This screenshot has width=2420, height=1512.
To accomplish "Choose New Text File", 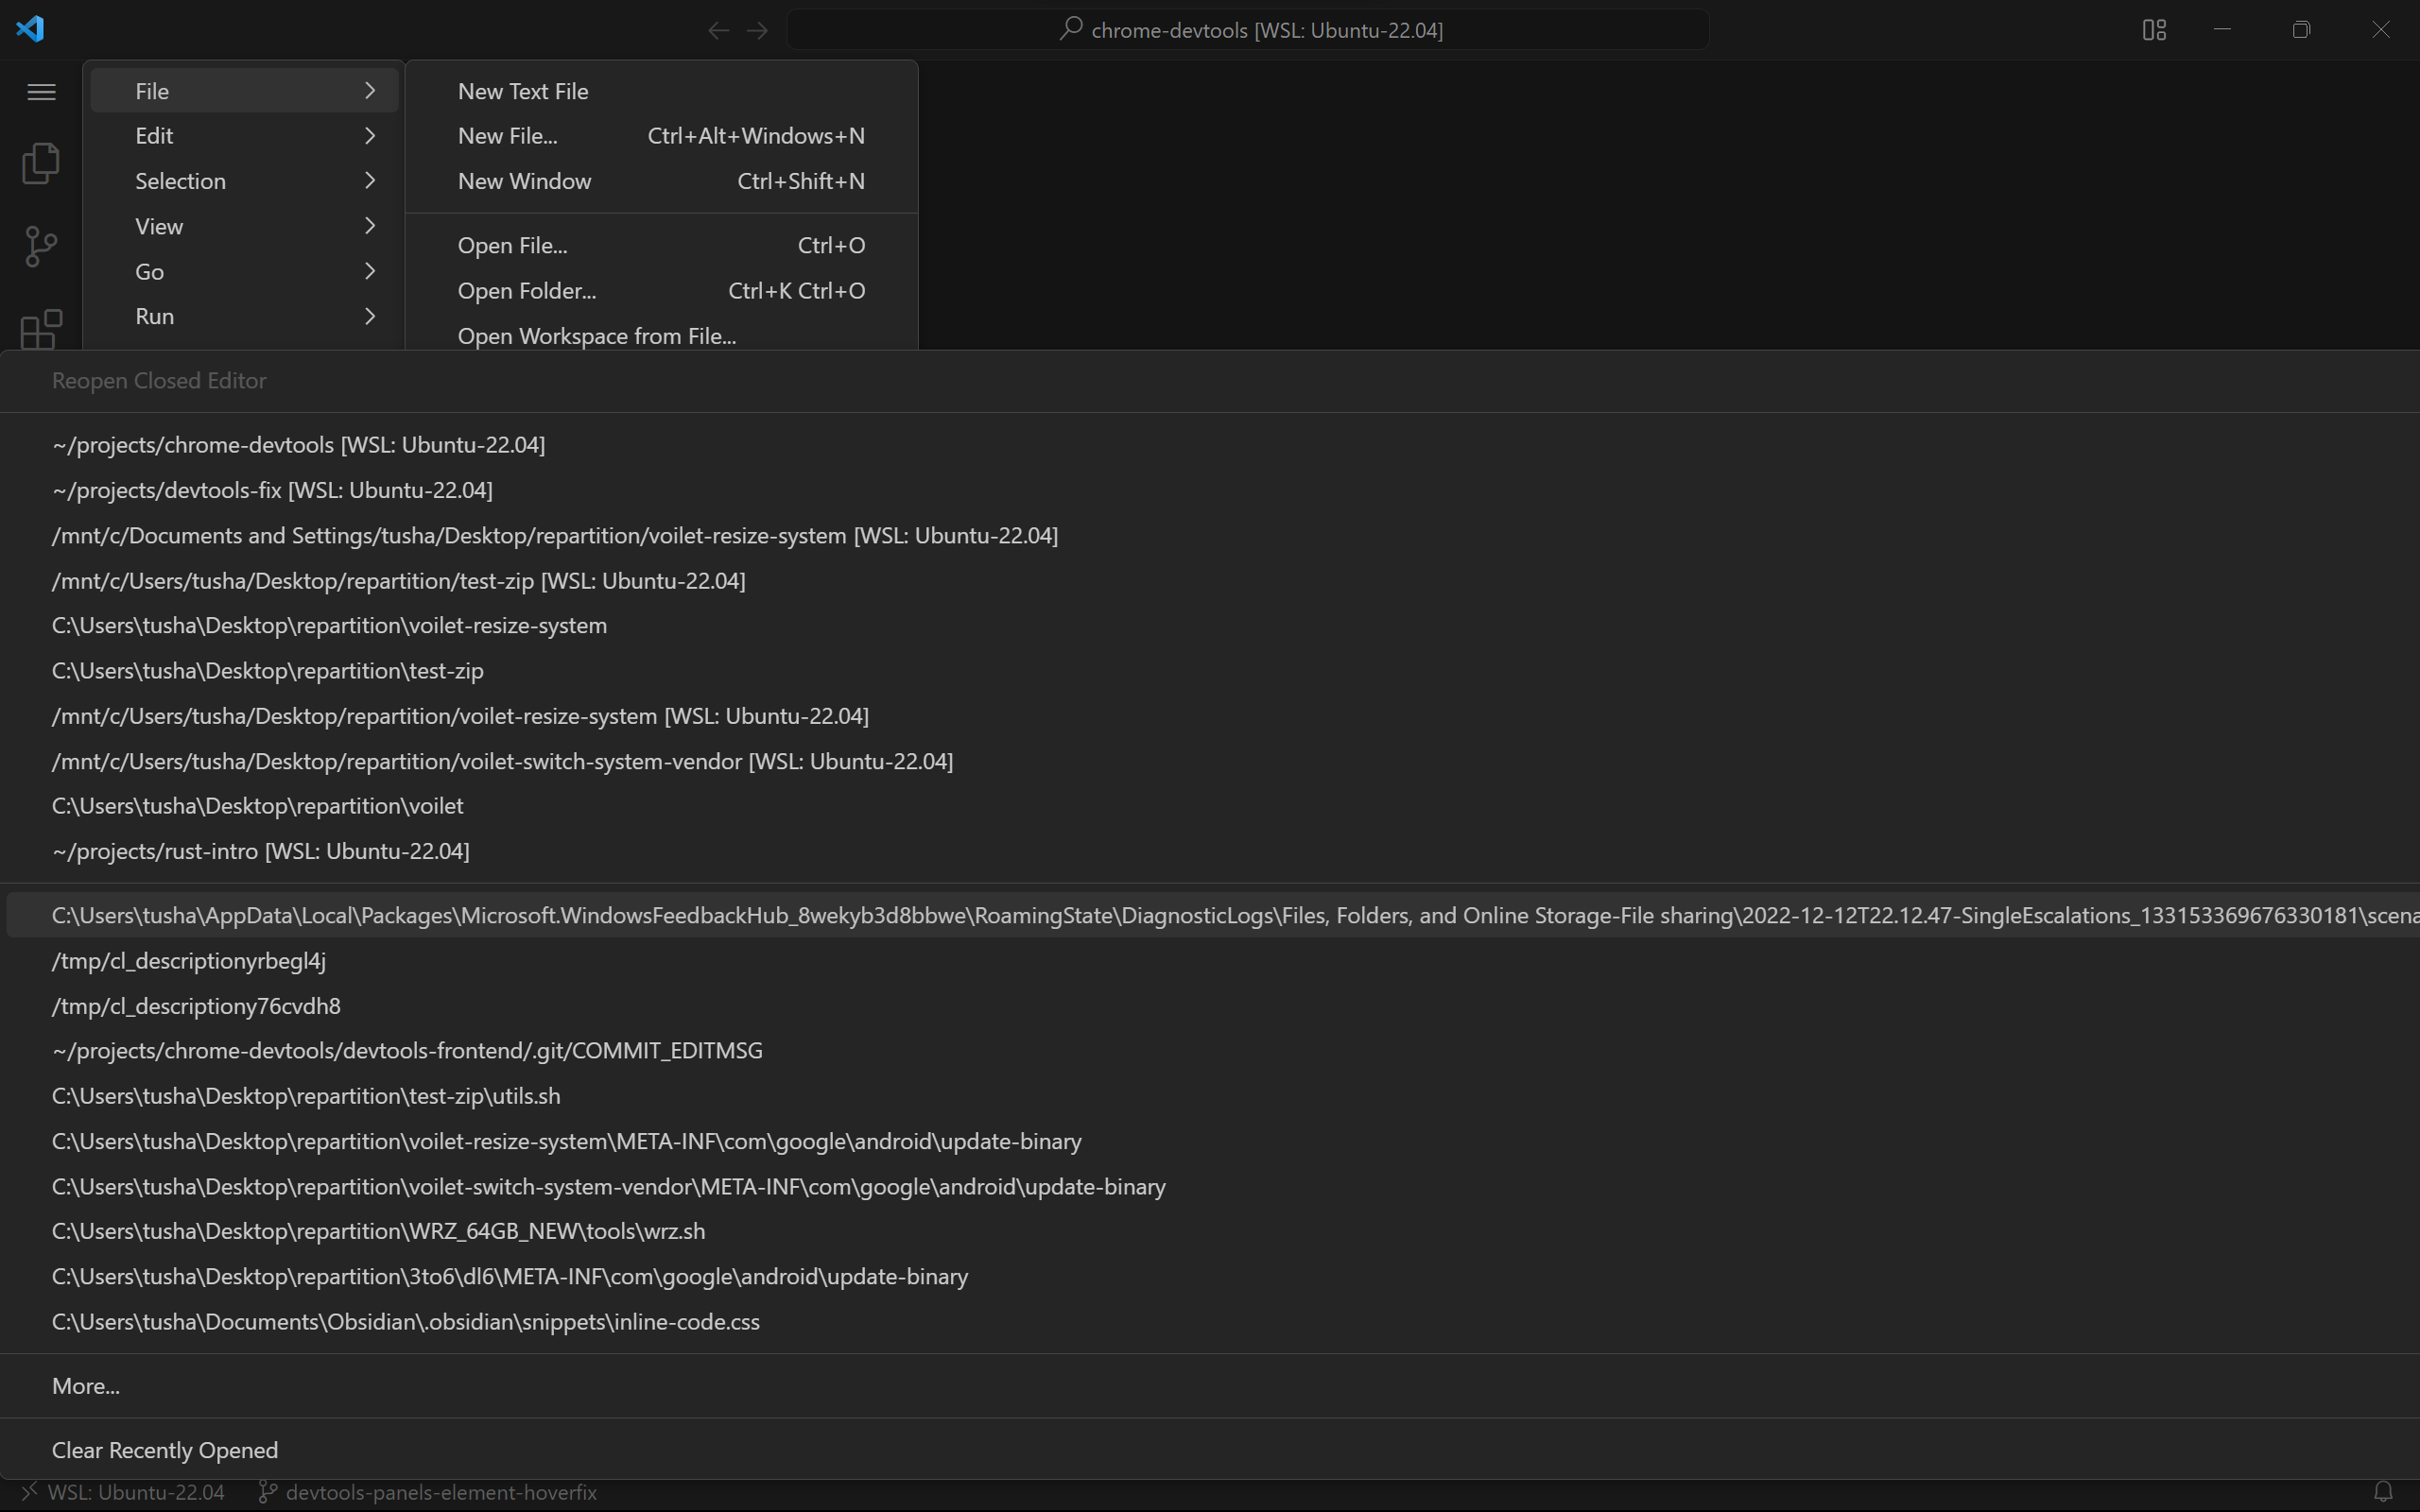I will 661,91.
